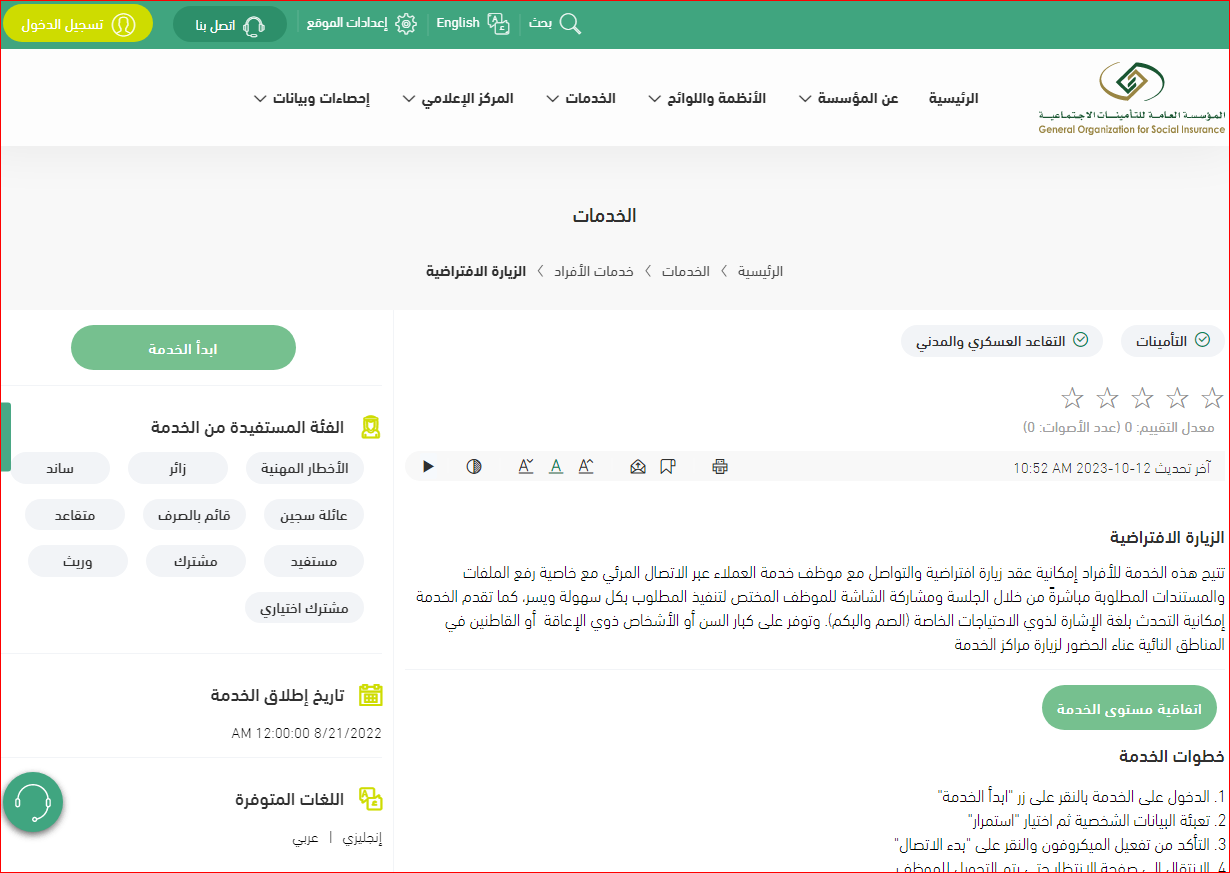Click the share by email envelope icon
The width and height of the screenshot is (1230, 873).
[x=638, y=466]
